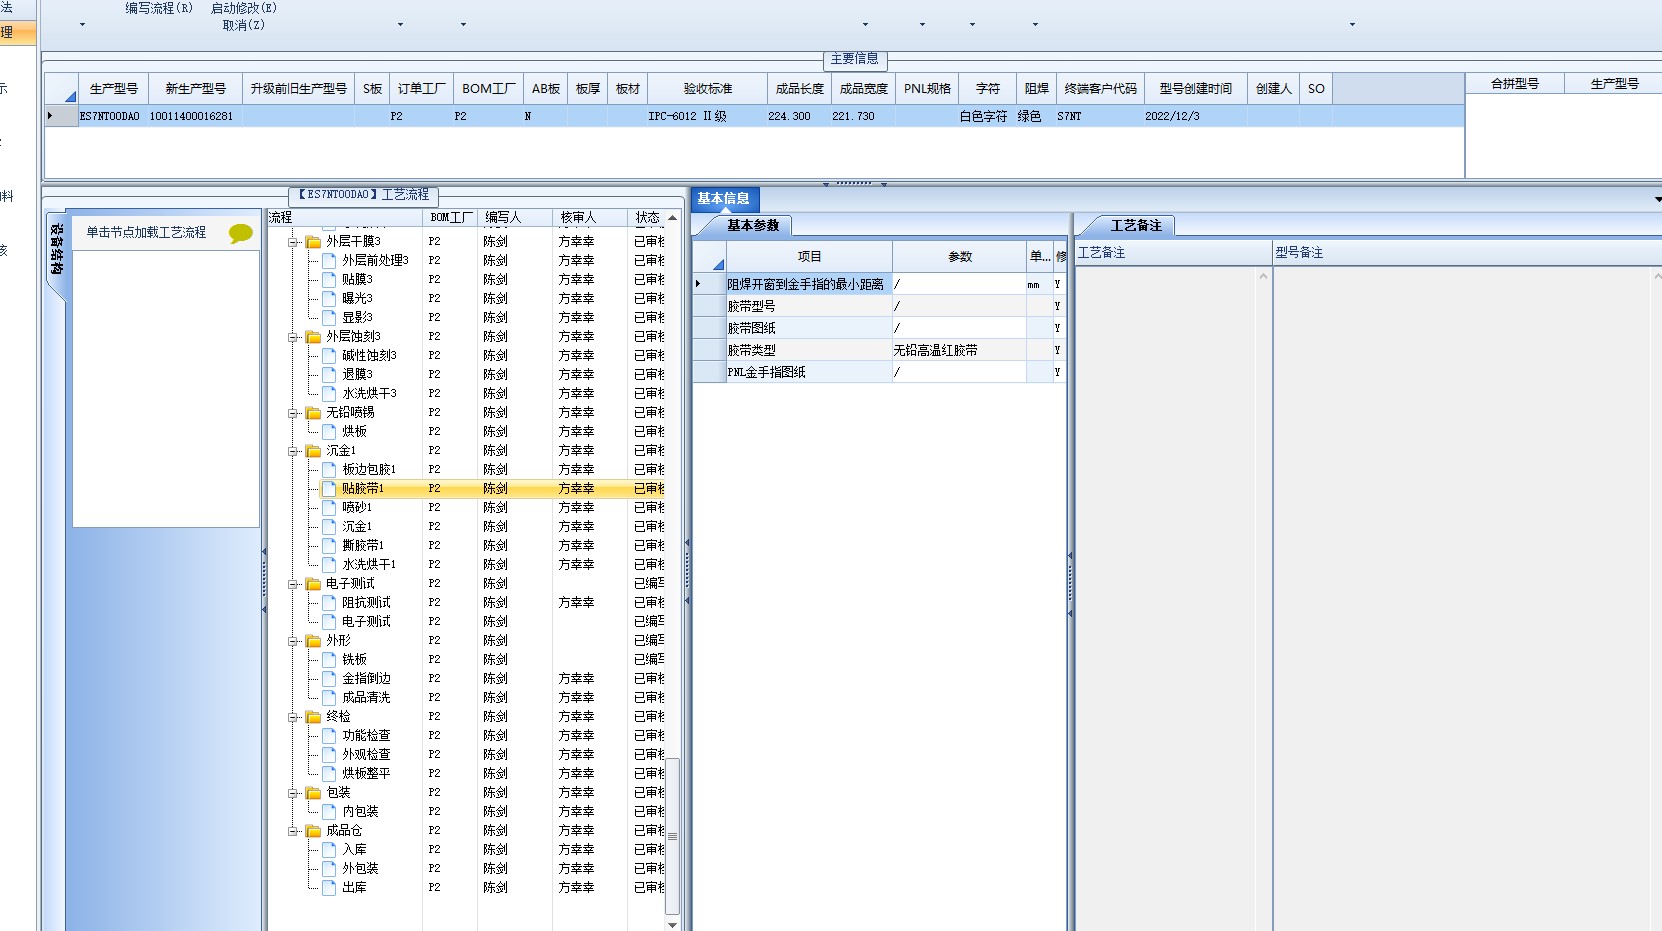Switch to the 基本信息 tab

point(724,198)
